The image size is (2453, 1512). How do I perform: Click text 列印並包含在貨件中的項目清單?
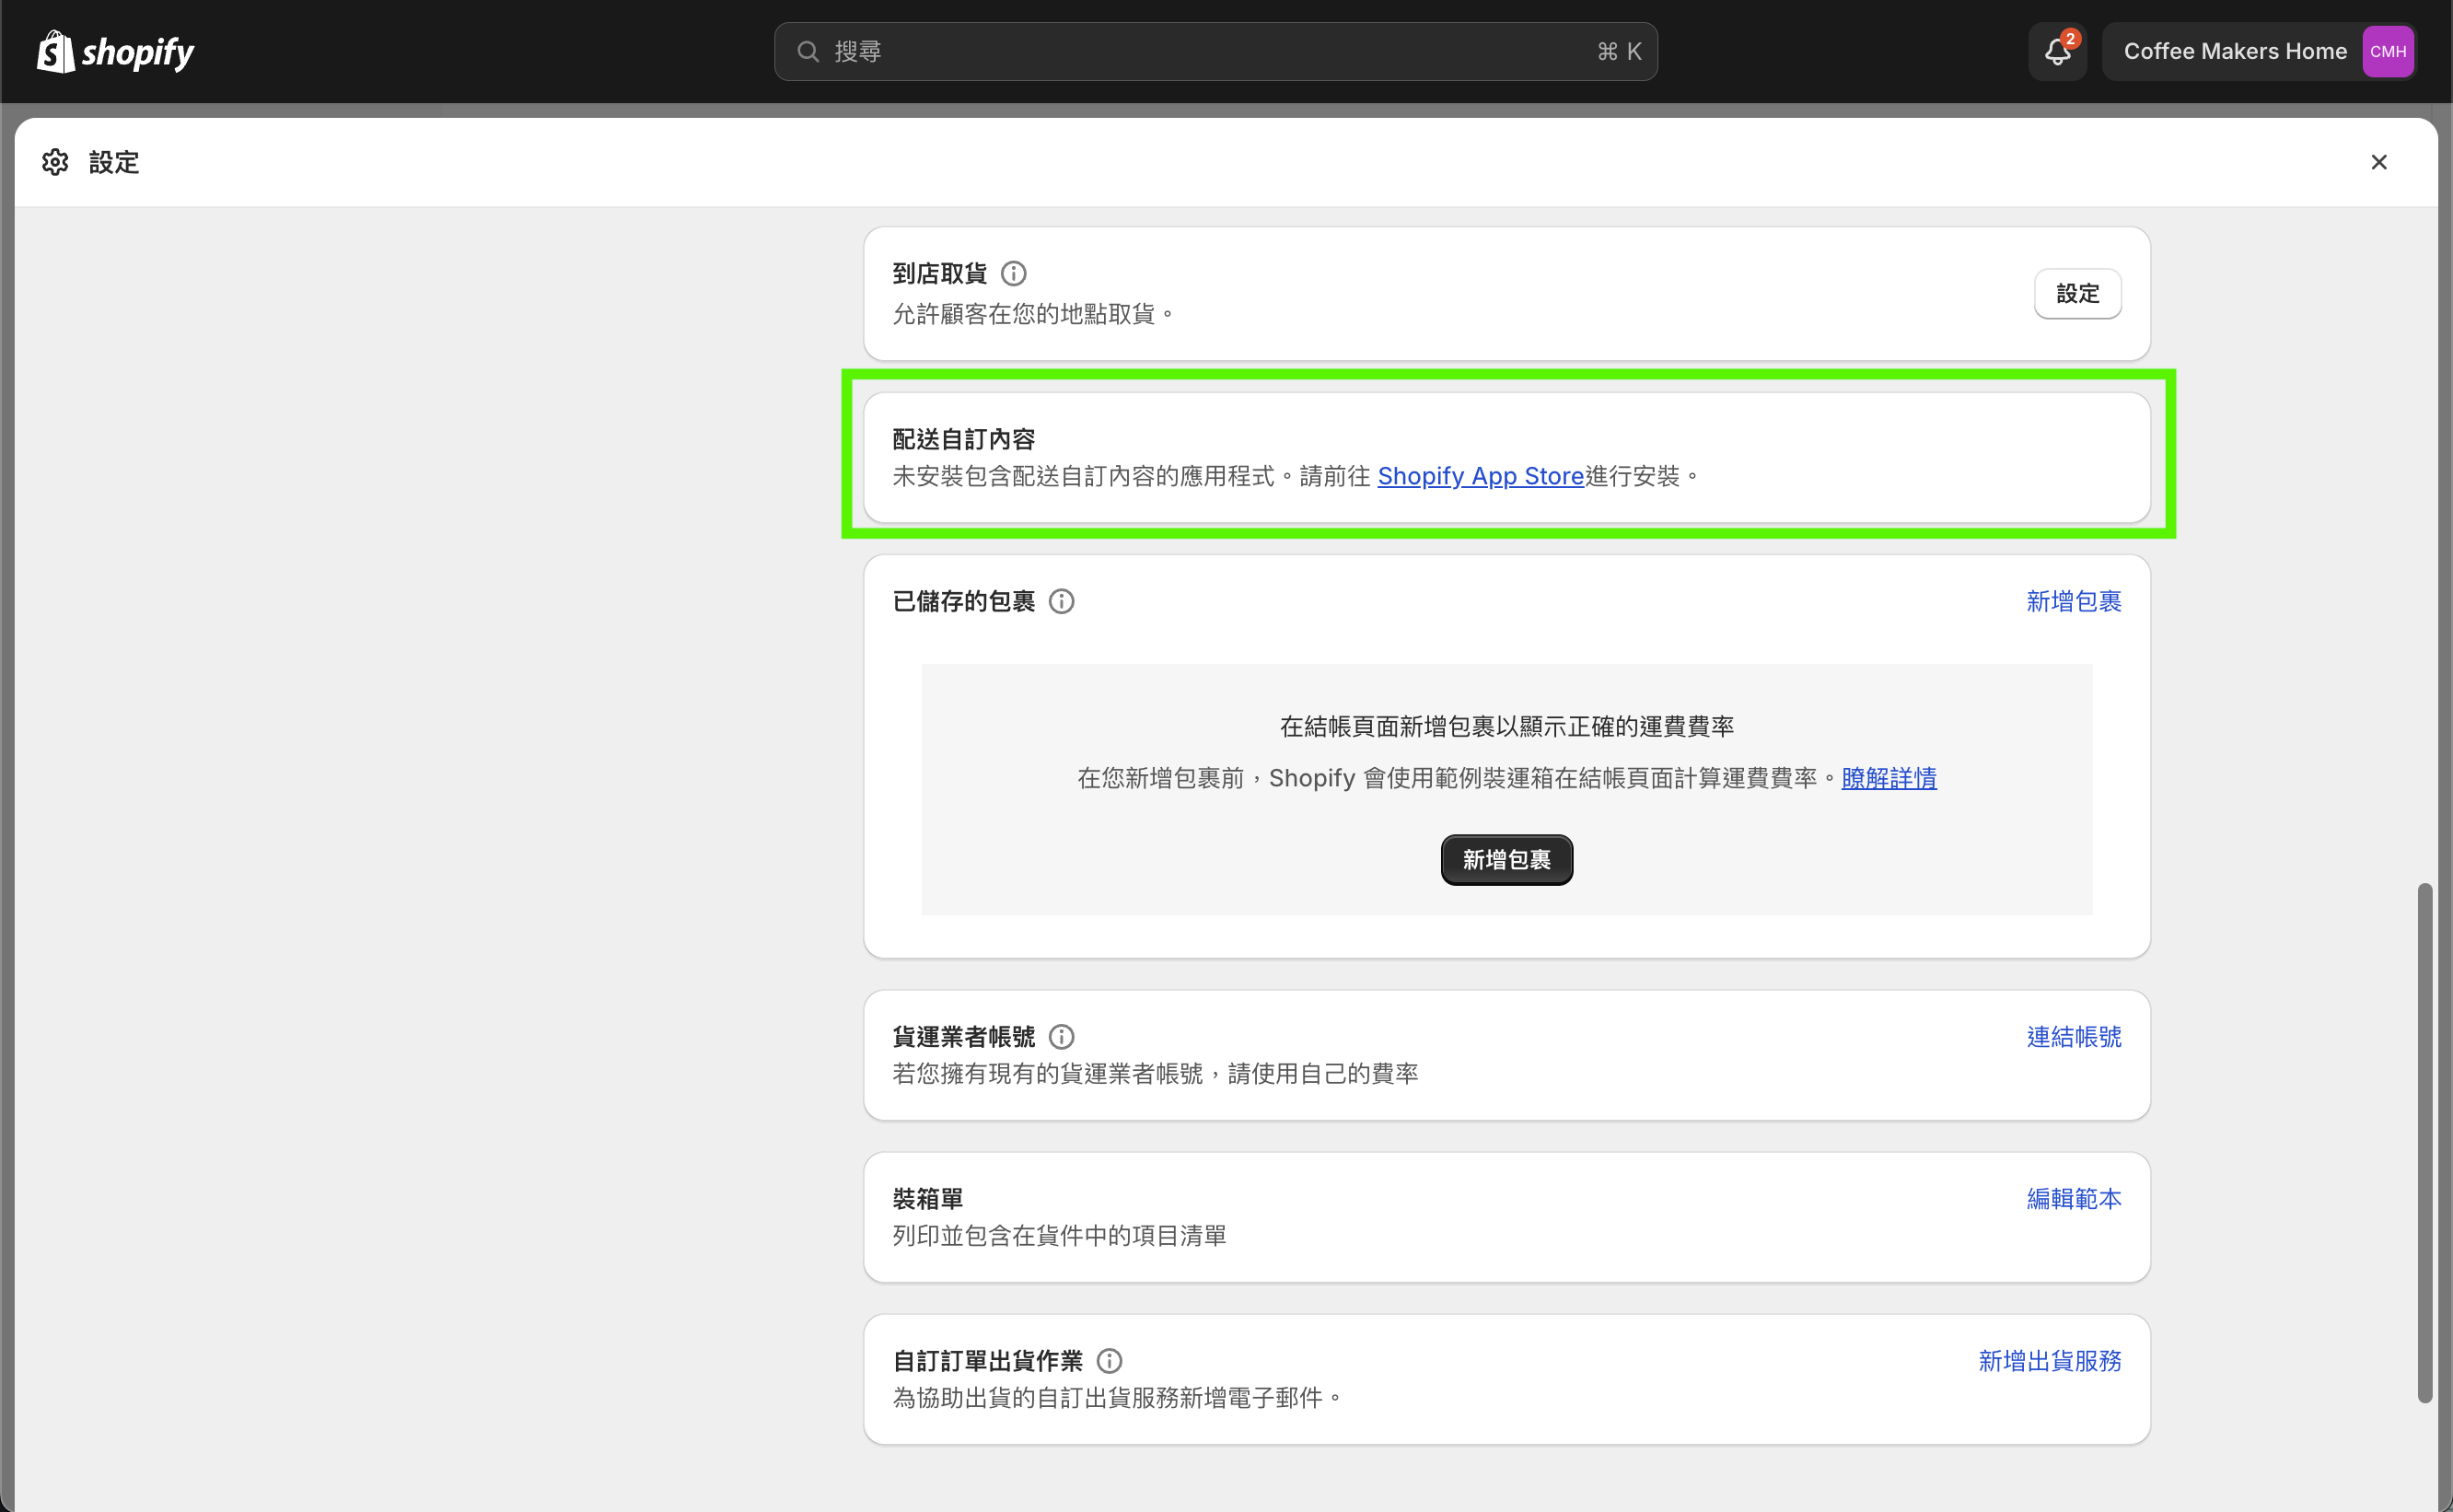[1059, 1236]
